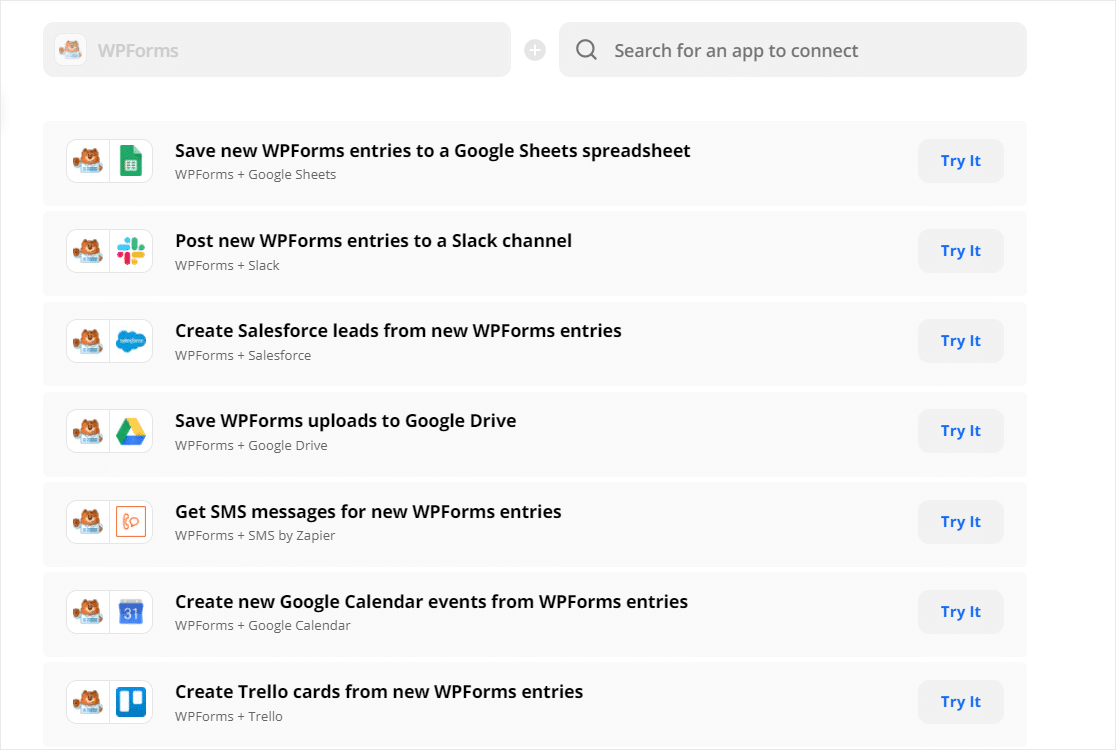The height and width of the screenshot is (750, 1116).
Task: Open 'Get SMS messages for new WPForms entries'
Action: [x=368, y=512]
